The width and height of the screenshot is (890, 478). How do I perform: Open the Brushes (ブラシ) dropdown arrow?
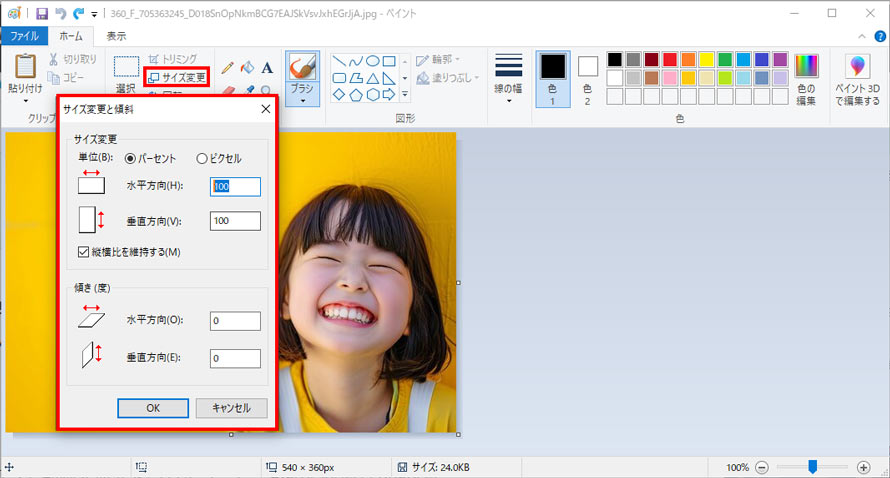tap(303, 101)
